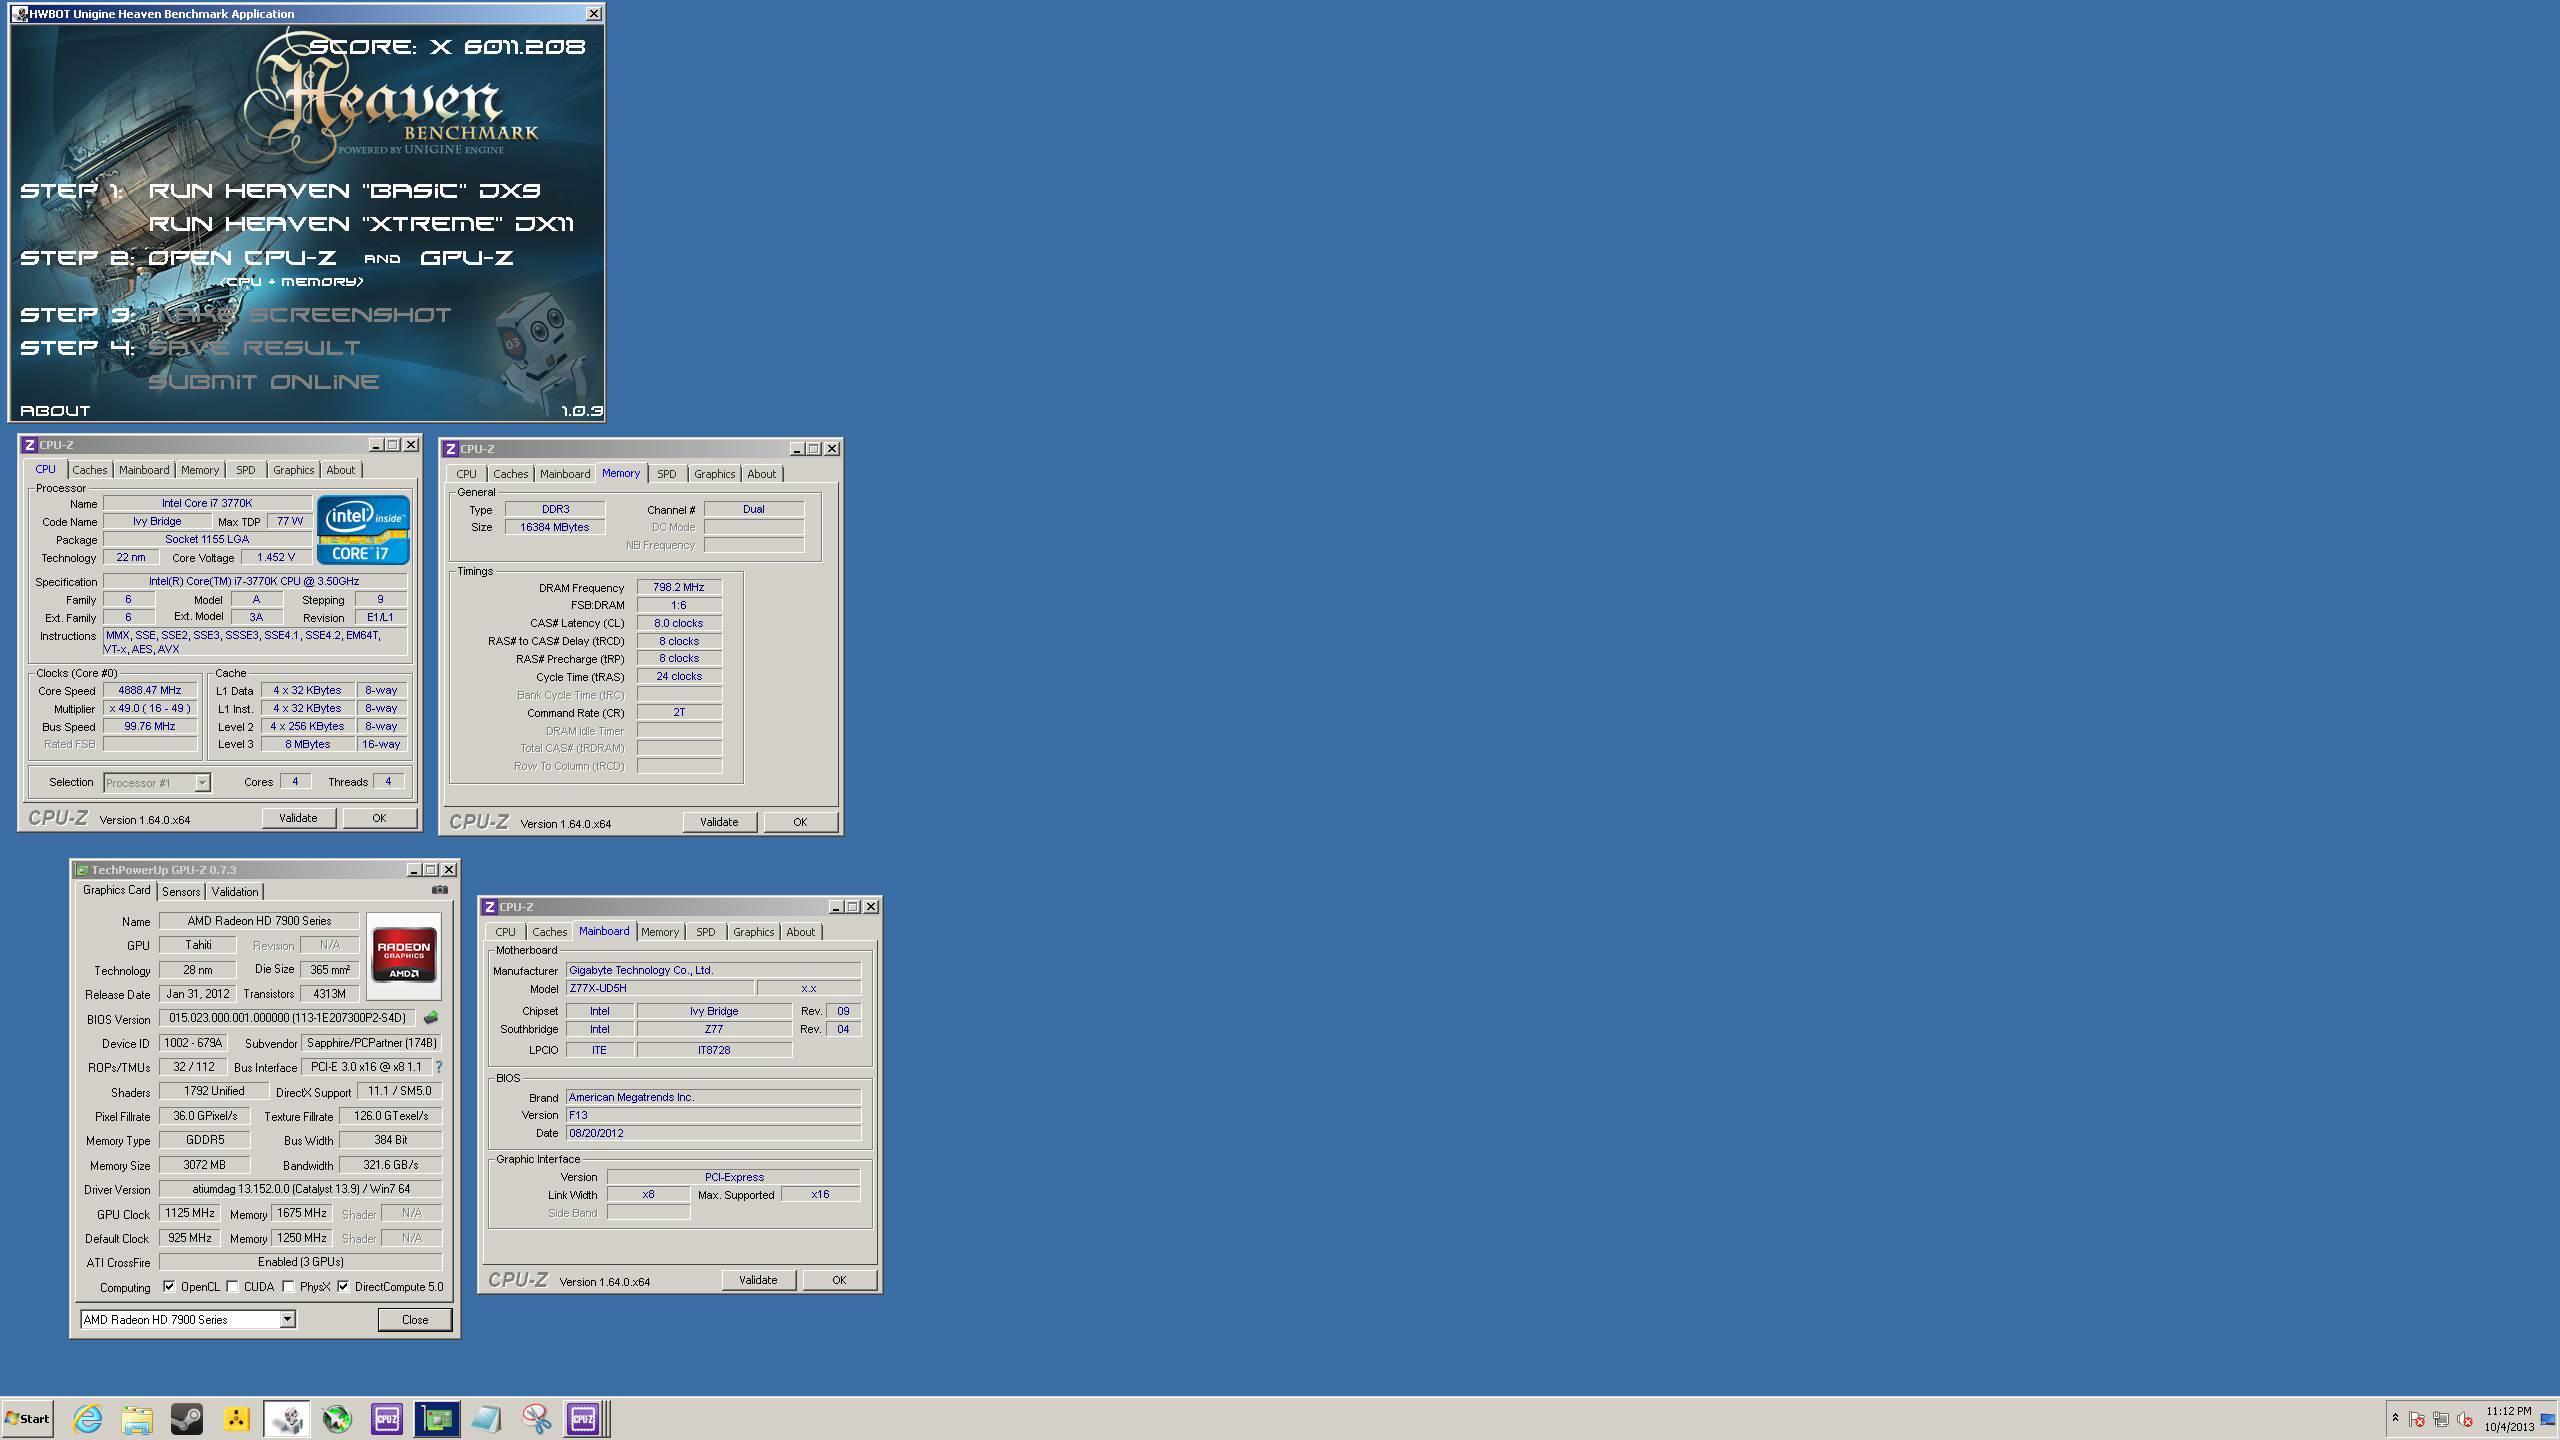Switch to HWBOT Heaven robot taskbar icon
The height and width of the screenshot is (1440, 2560).
tap(287, 1418)
